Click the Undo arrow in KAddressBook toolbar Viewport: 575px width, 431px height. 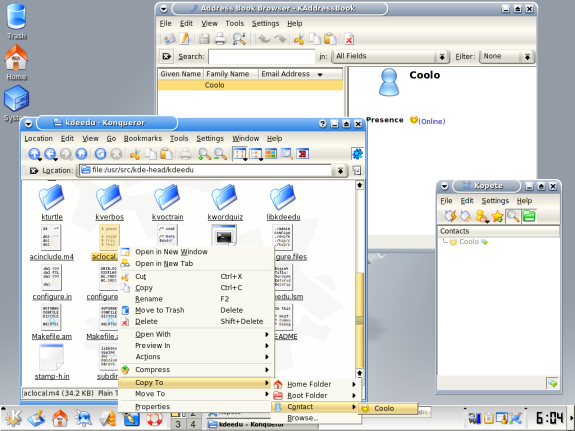pos(264,39)
